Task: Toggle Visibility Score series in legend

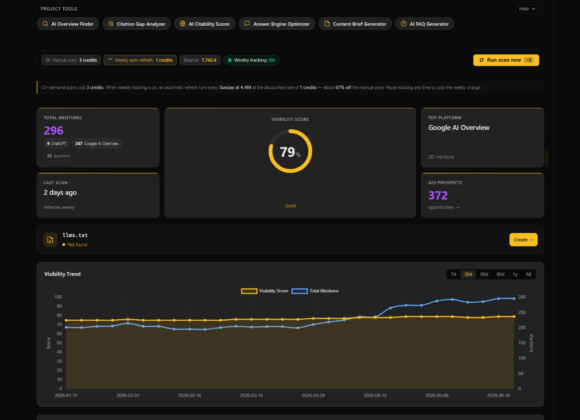Action: click(264, 291)
